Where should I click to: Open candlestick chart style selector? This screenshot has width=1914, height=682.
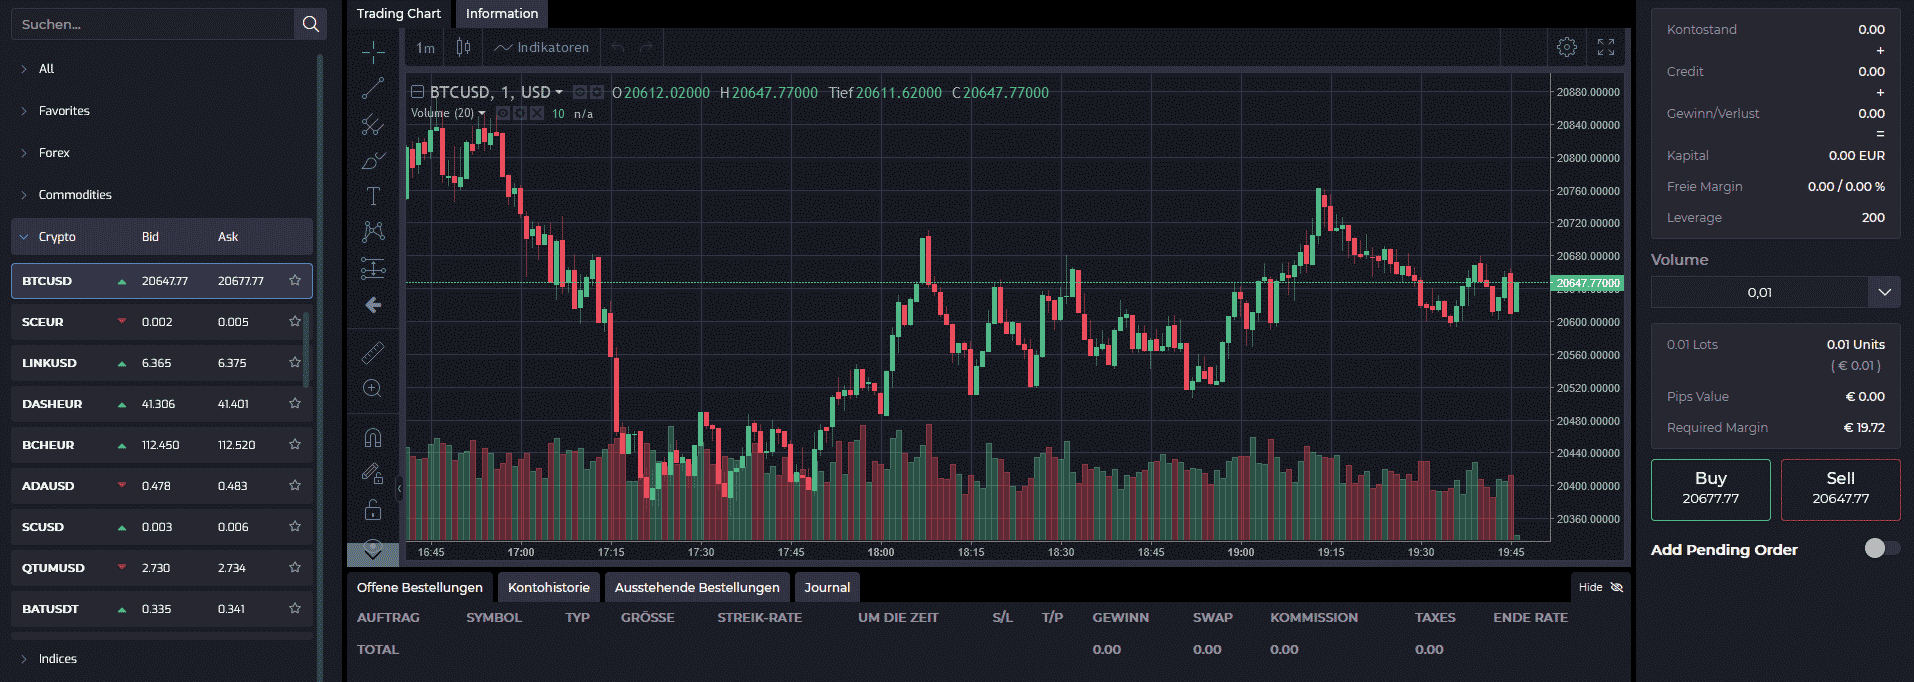click(x=463, y=47)
